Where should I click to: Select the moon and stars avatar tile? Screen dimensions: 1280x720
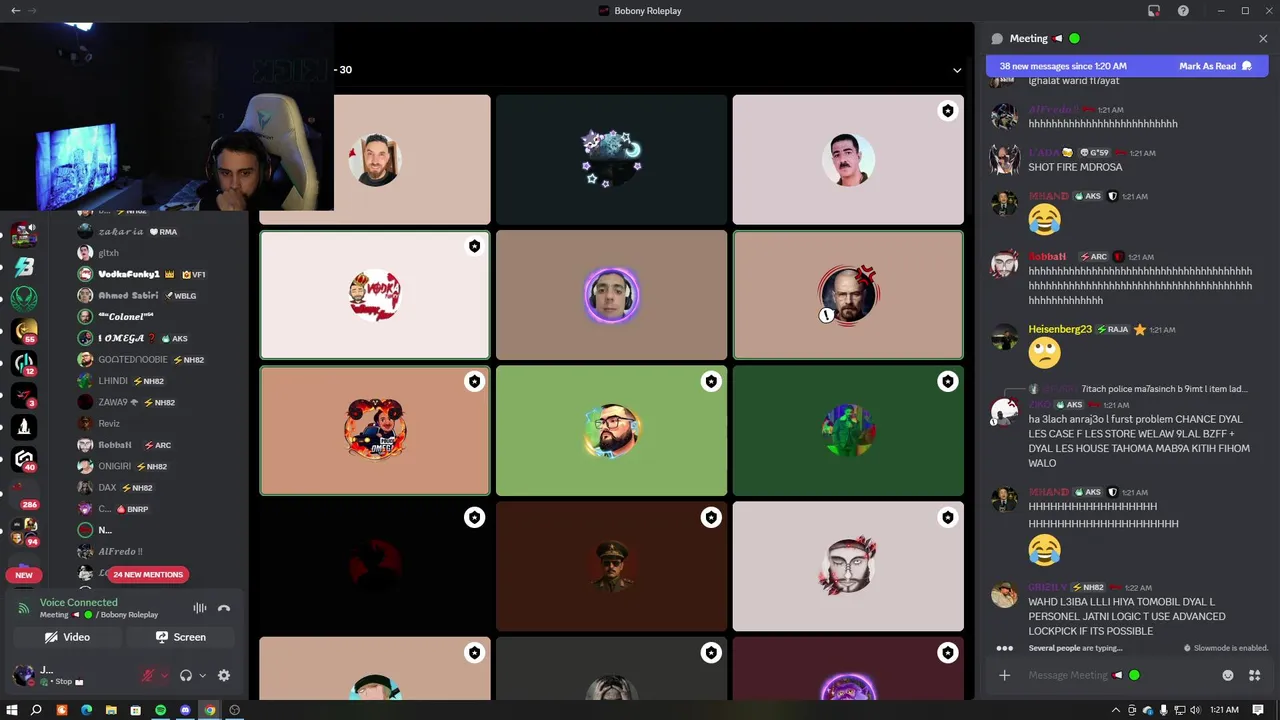coord(611,160)
